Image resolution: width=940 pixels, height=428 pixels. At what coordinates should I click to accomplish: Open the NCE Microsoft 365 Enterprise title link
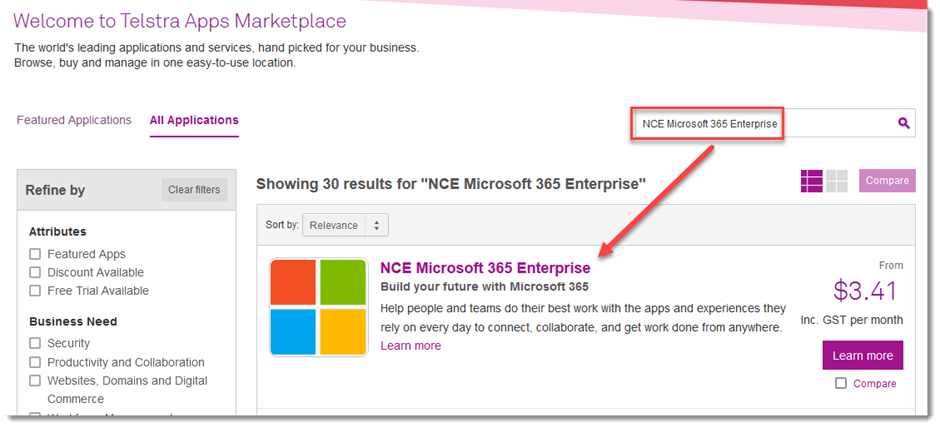(485, 268)
